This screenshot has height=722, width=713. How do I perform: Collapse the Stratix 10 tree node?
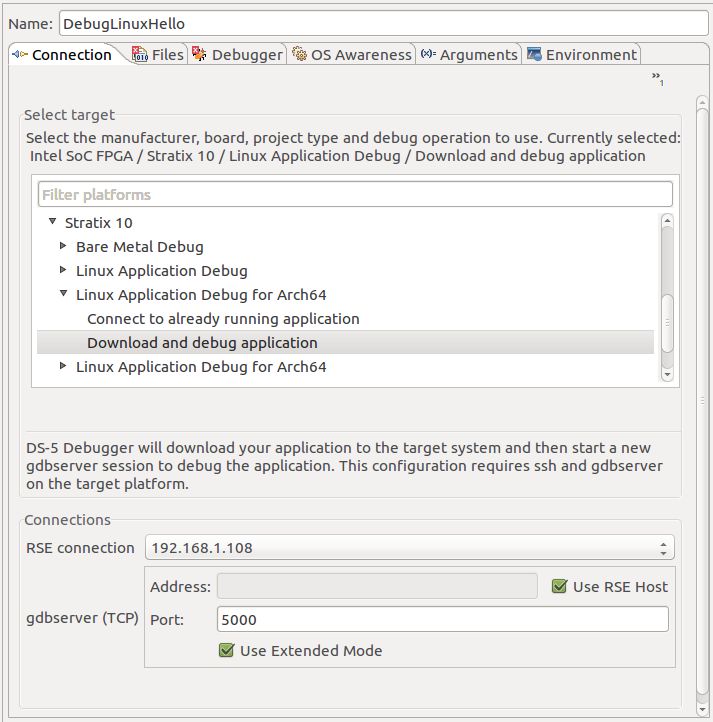tap(53, 222)
